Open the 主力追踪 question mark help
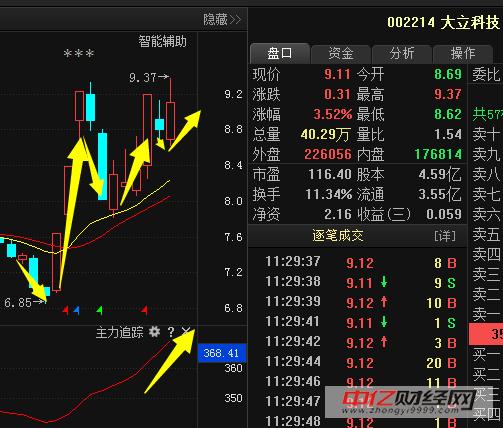Screen dimensions: 503x428 (171, 332)
